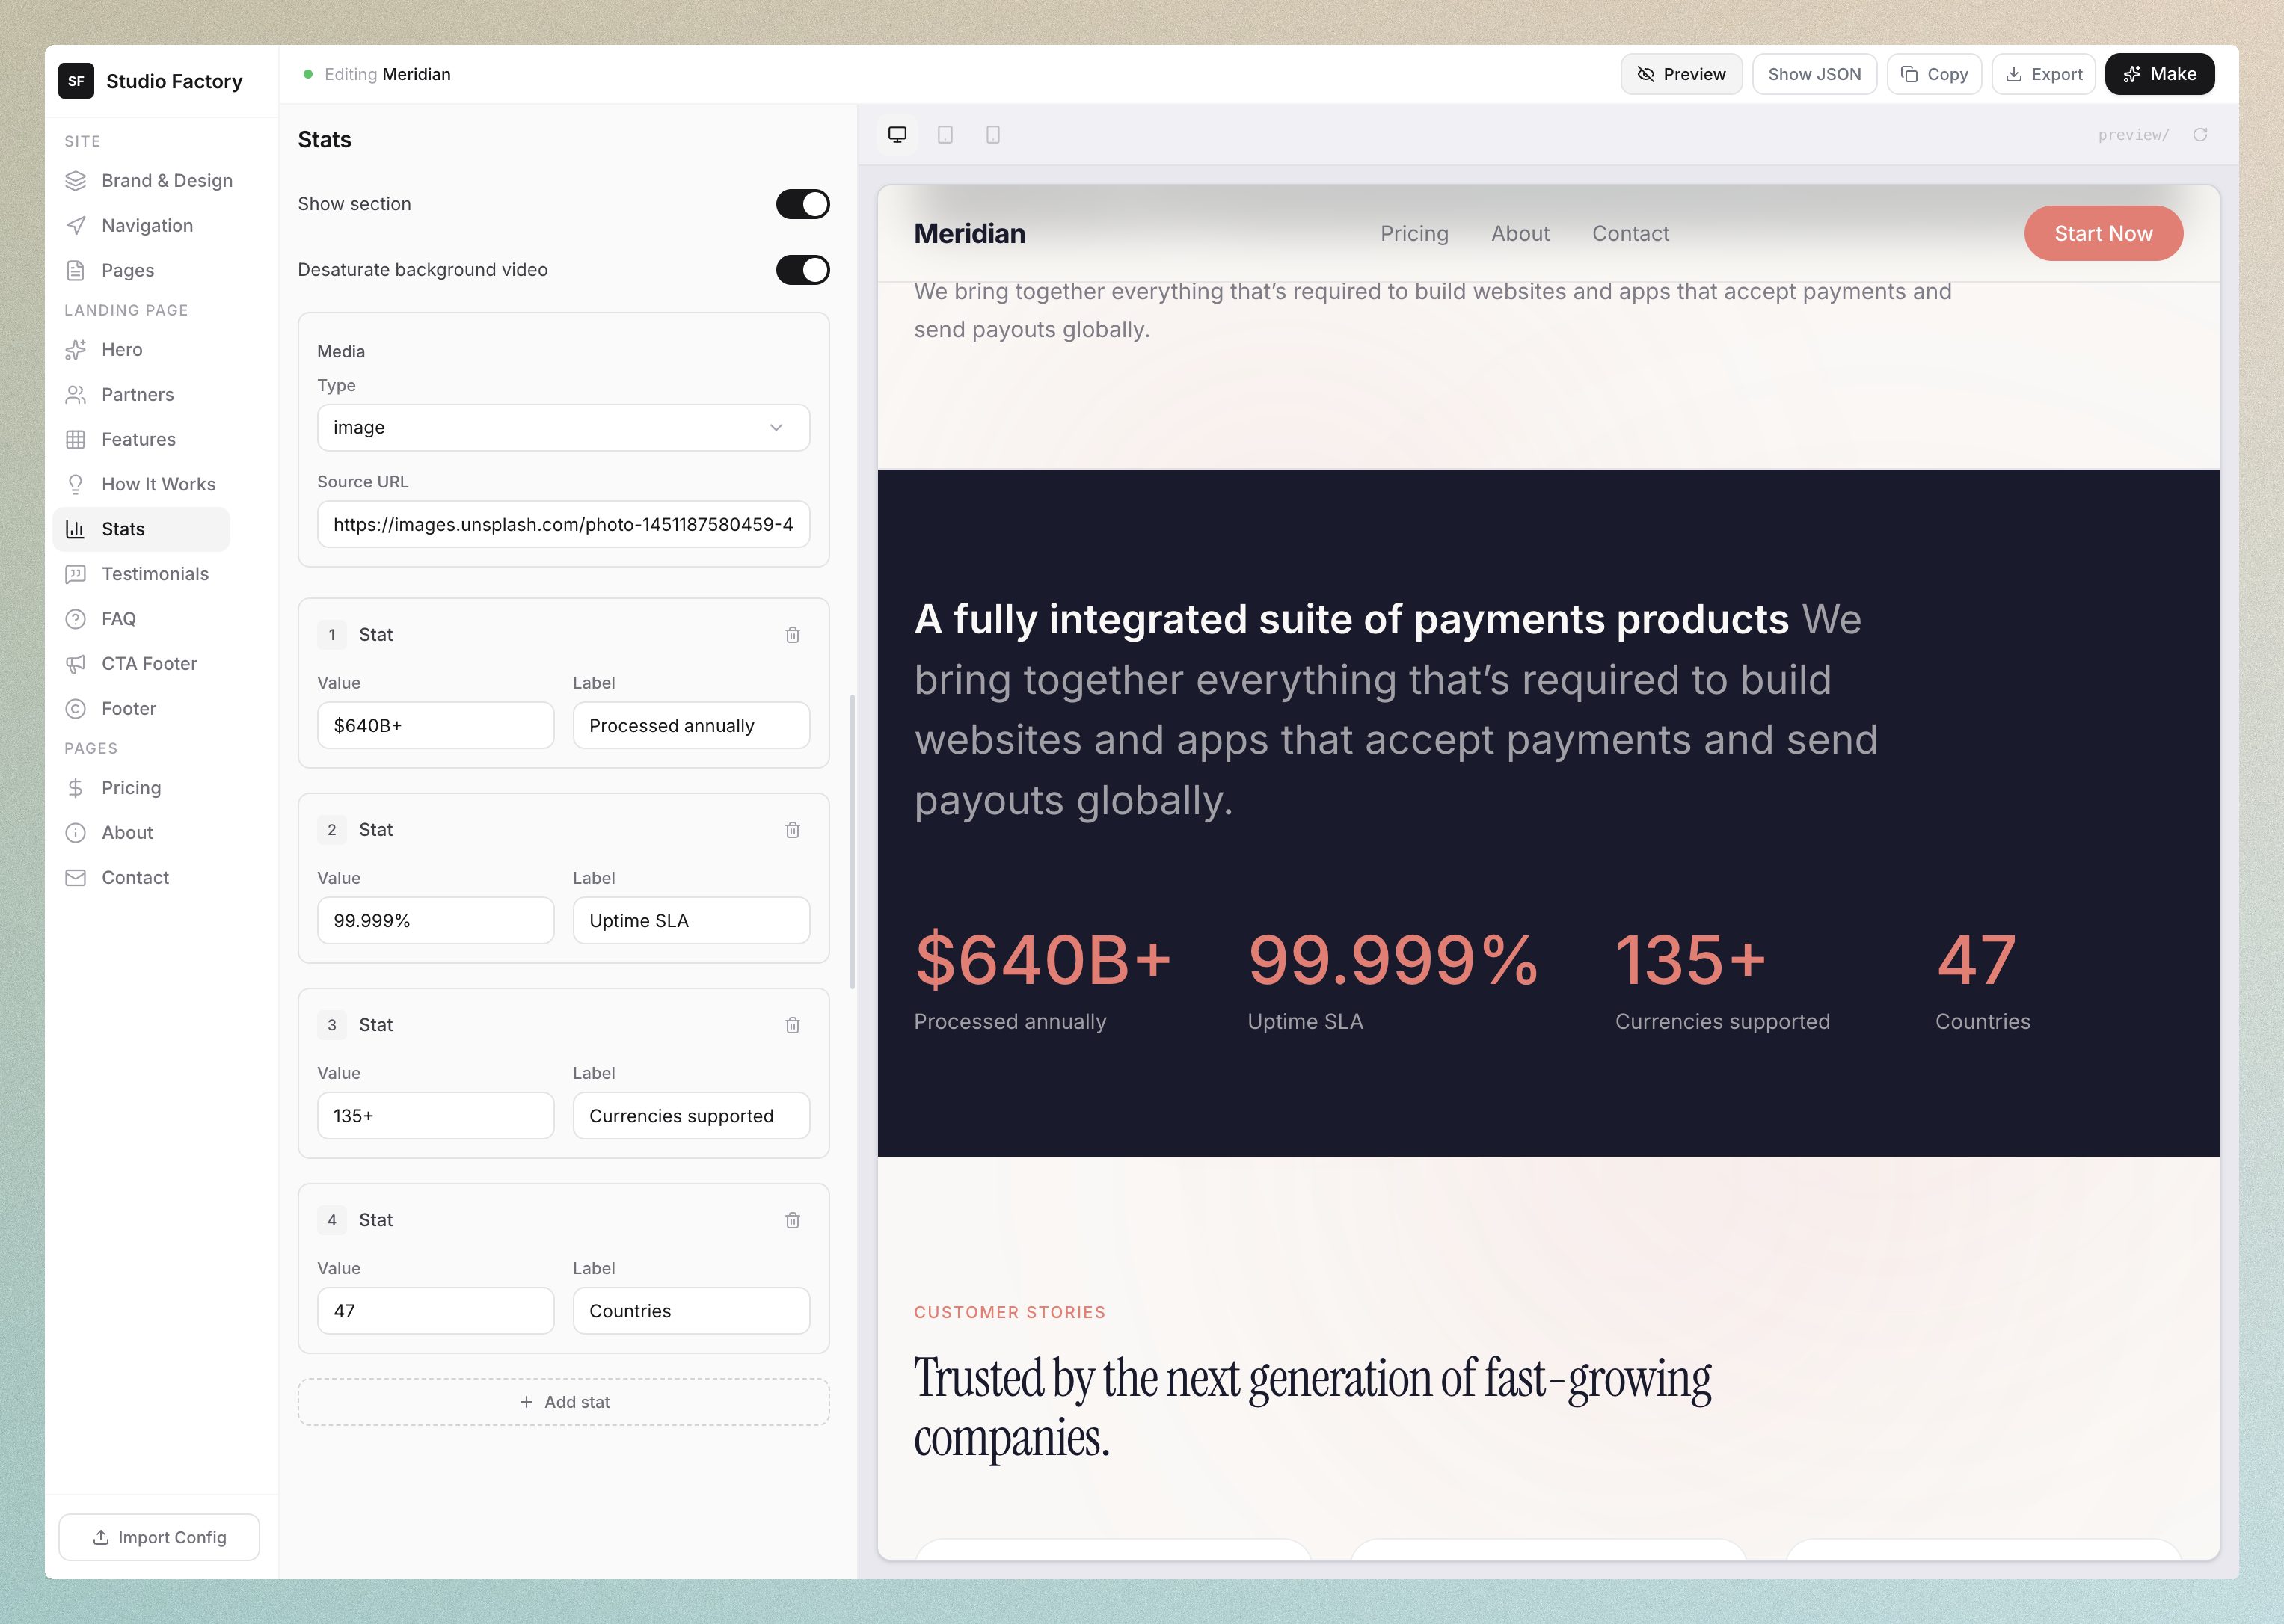Open Testimonials section in sidebar
The width and height of the screenshot is (2284, 1624).
click(x=155, y=574)
